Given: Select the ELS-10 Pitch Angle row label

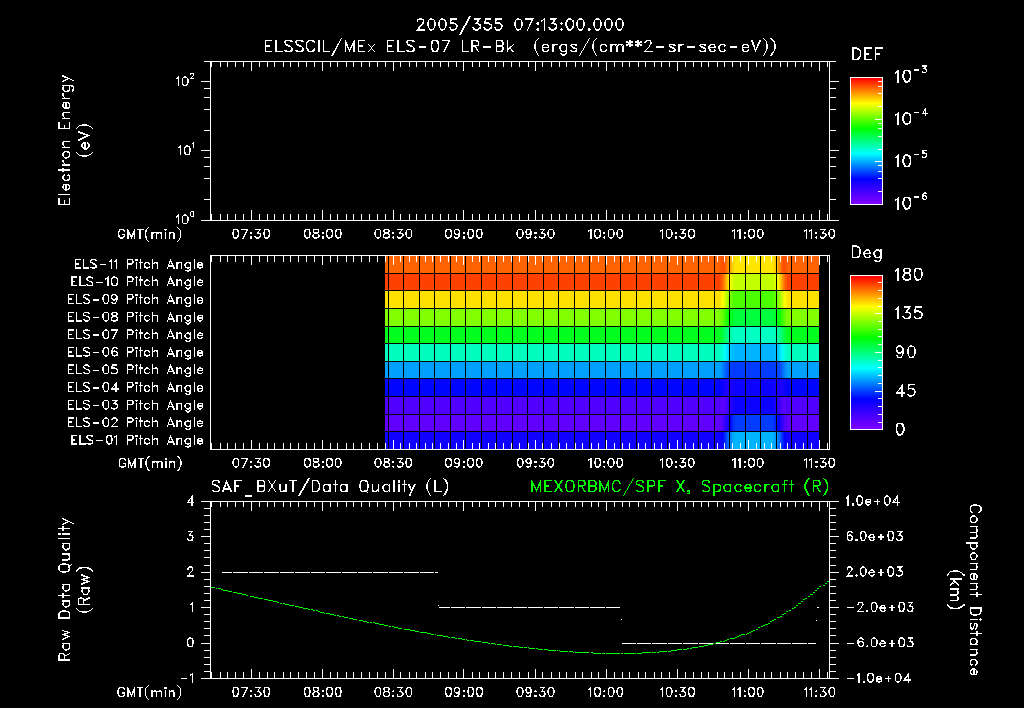Looking at the screenshot, I should [x=137, y=282].
